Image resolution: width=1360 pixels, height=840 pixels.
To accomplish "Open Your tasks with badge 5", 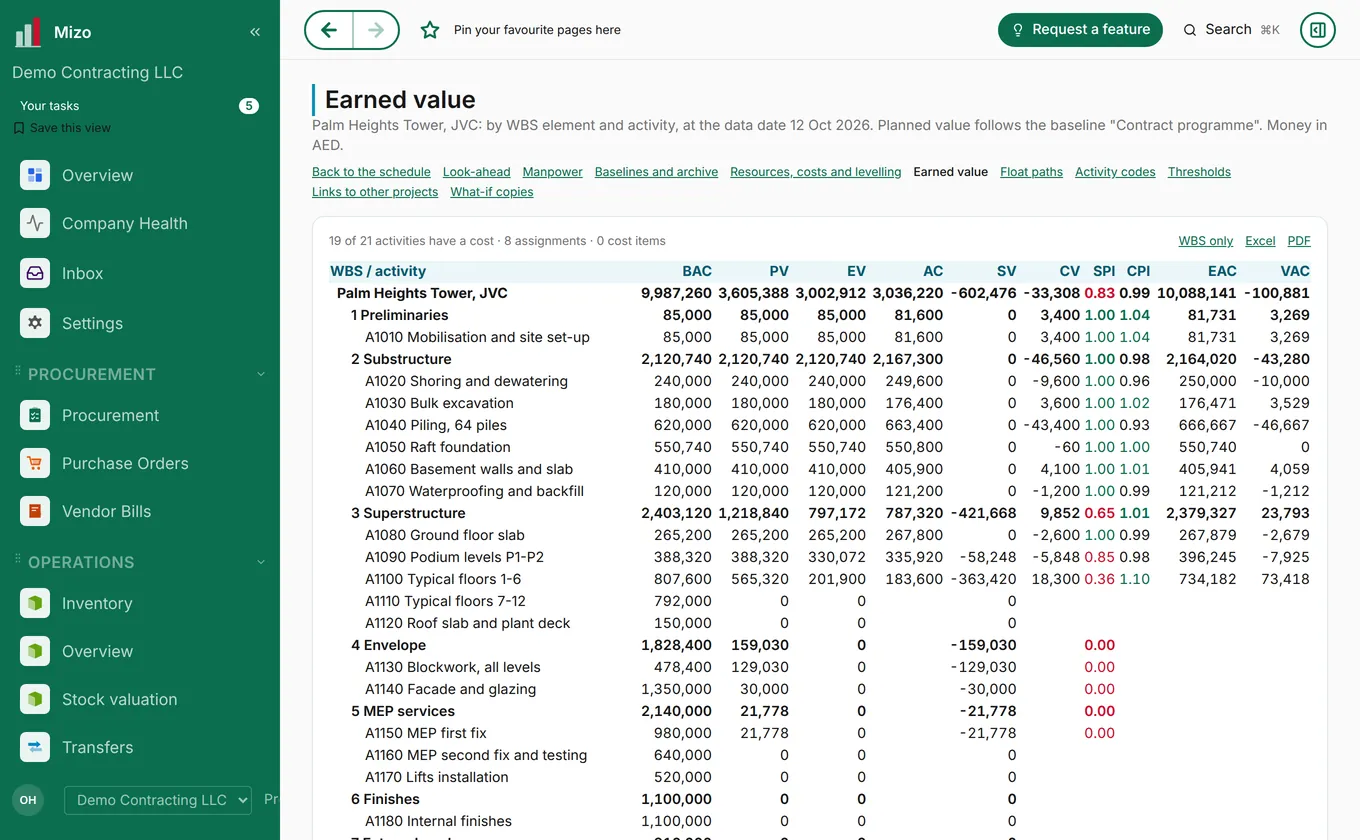I will [139, 106].
